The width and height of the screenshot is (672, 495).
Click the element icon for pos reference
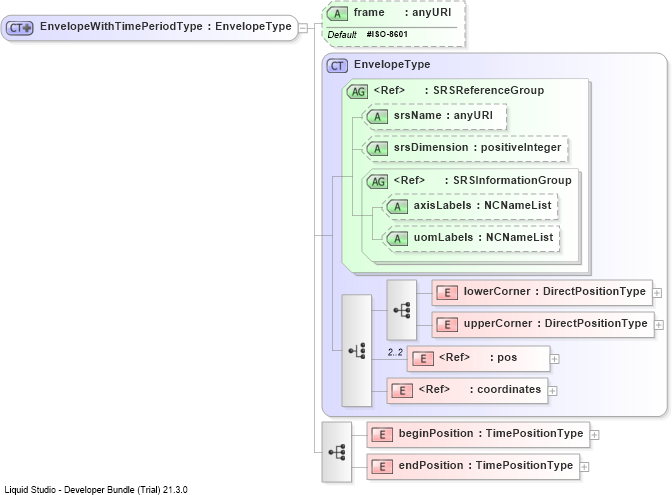(423, 358)
